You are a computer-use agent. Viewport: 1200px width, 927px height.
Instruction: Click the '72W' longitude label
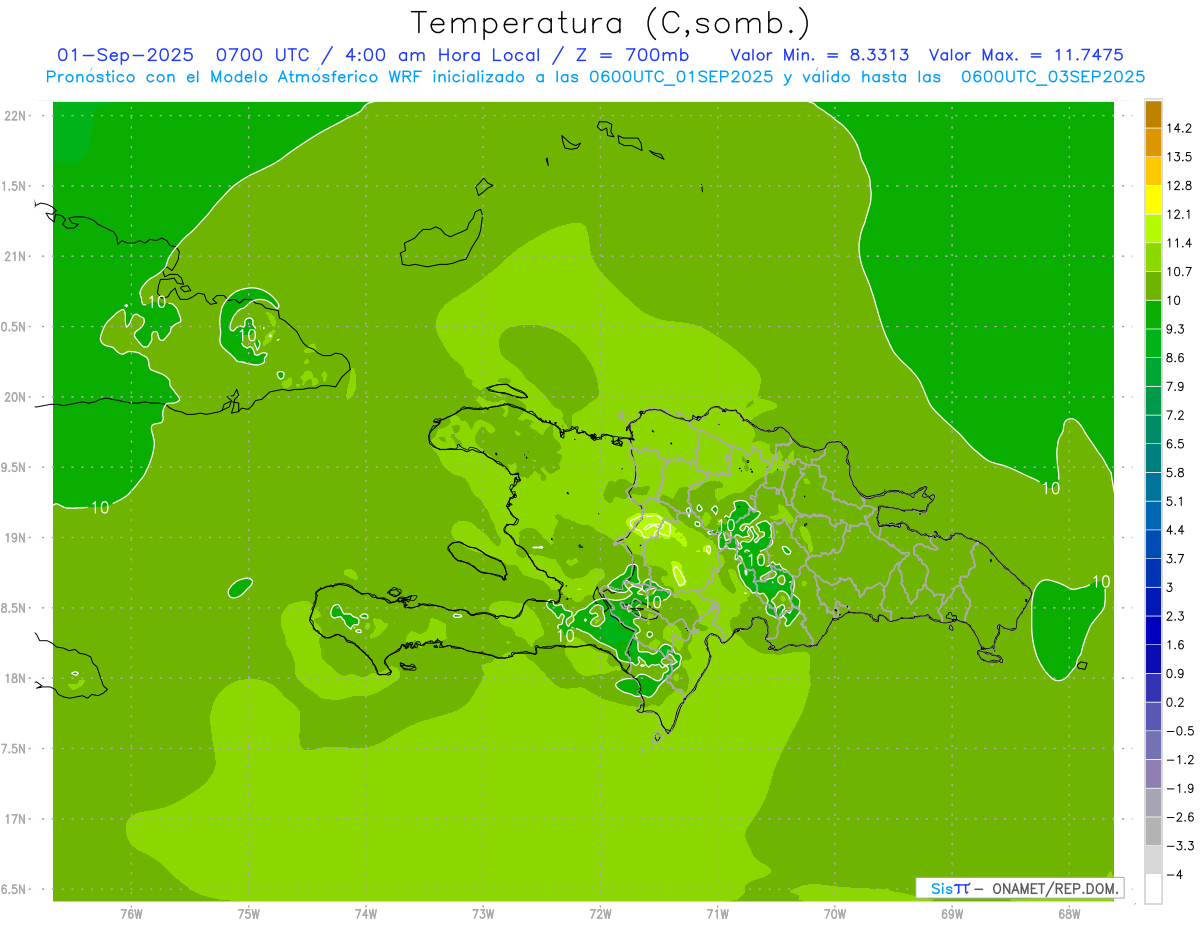600,914
